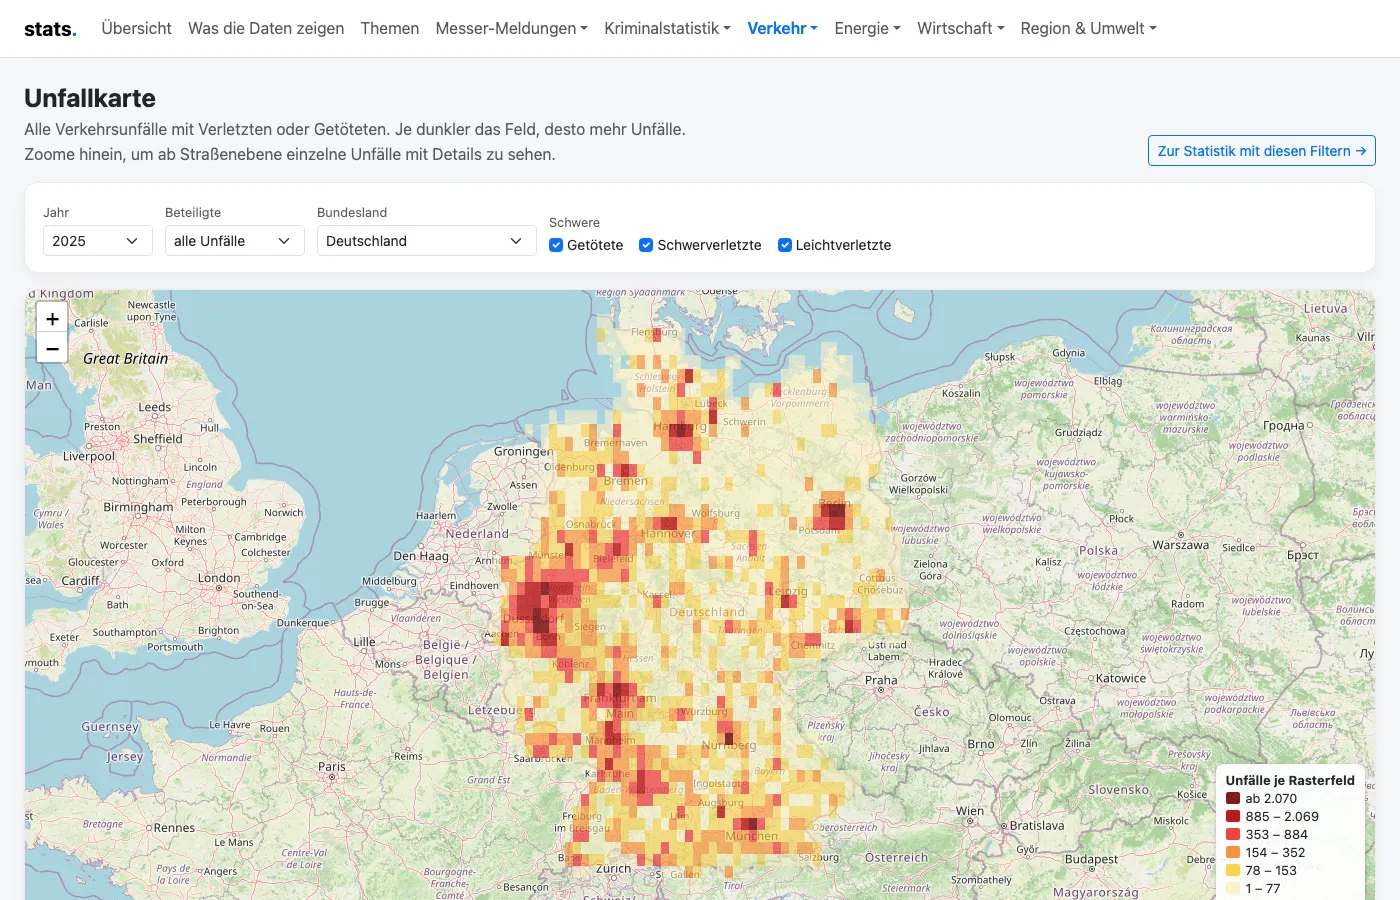This screenshot has width=1400, height=900.
Task: Expand the Kriminalstatistik nav dropdown
Action: pos(667,28)
